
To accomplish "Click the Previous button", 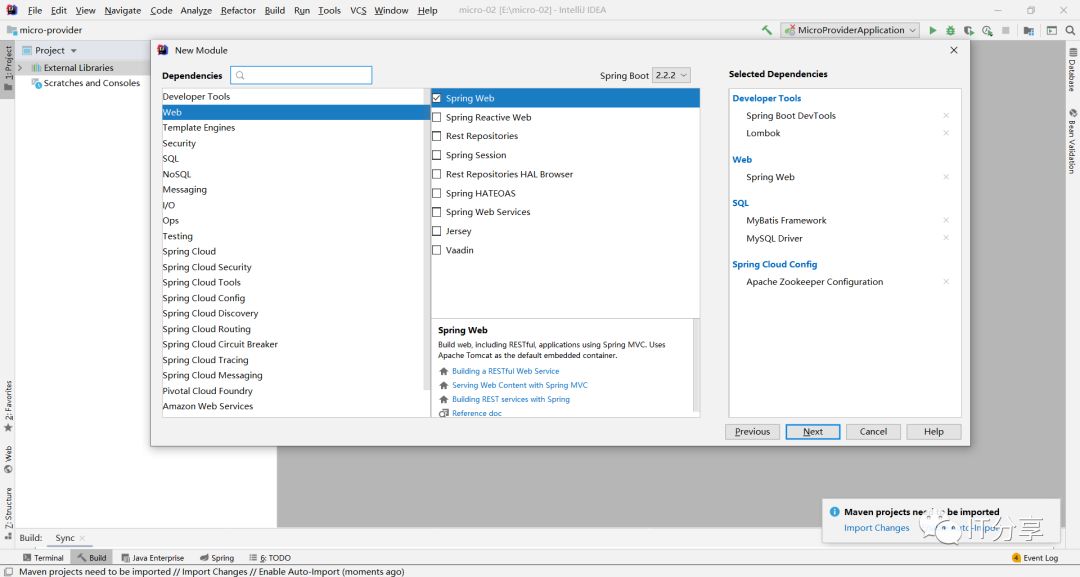I will (x=752, y=432).
